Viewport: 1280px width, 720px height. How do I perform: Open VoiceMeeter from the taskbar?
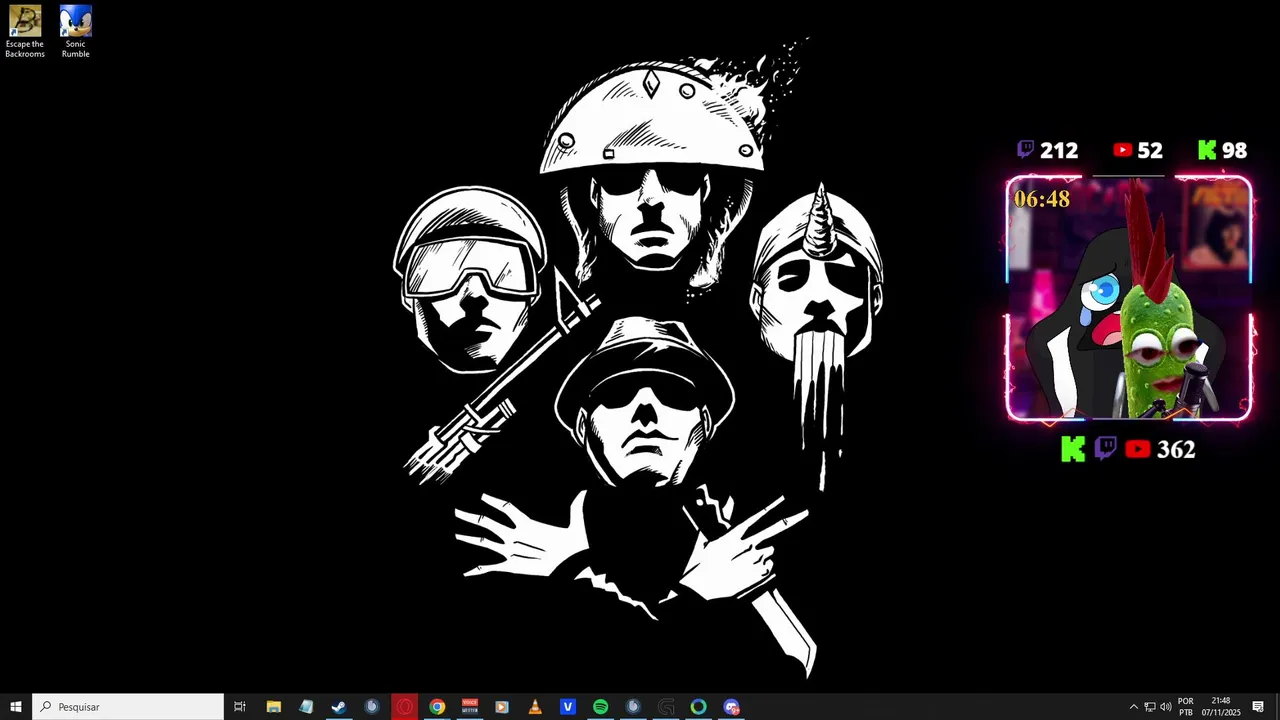tap(470, 707)
